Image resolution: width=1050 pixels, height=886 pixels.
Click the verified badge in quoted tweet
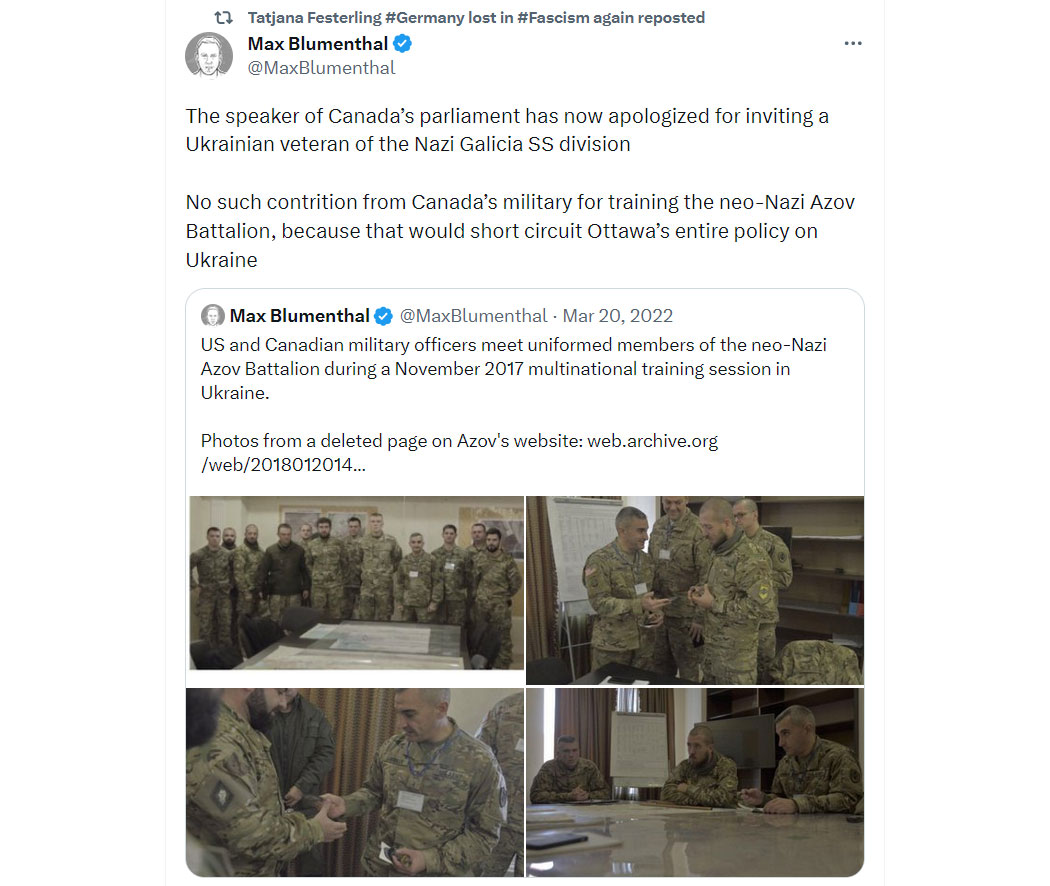point(383,316)
